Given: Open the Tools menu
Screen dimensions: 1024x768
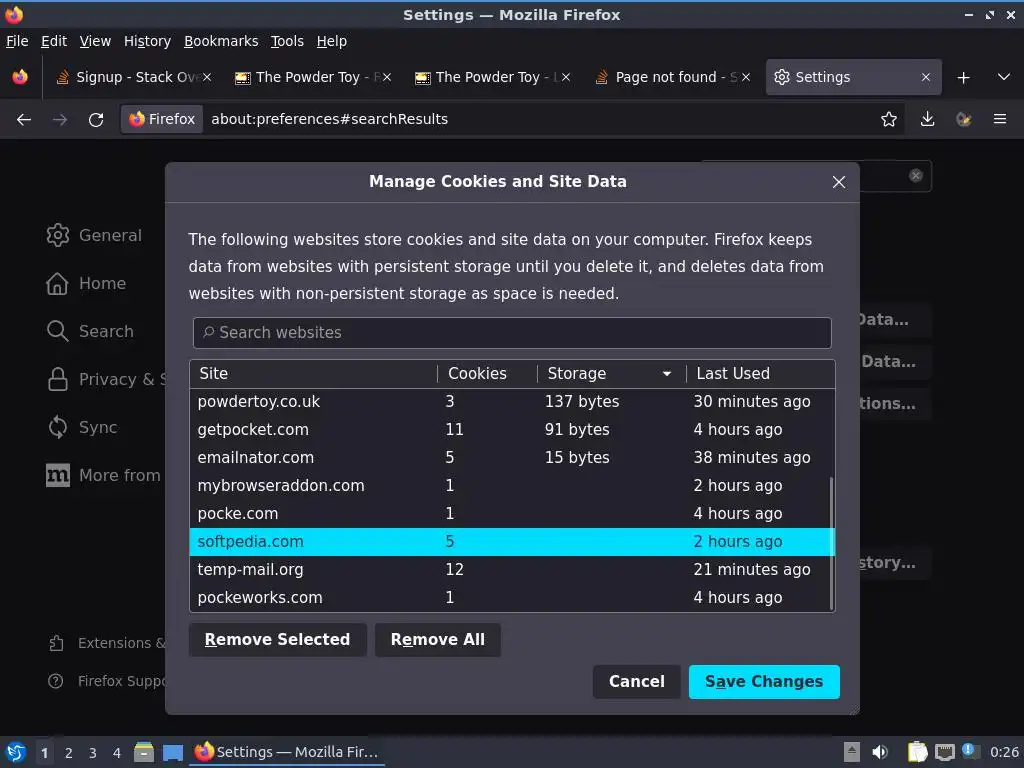Looking at the screenshot, I should point(287,41).
